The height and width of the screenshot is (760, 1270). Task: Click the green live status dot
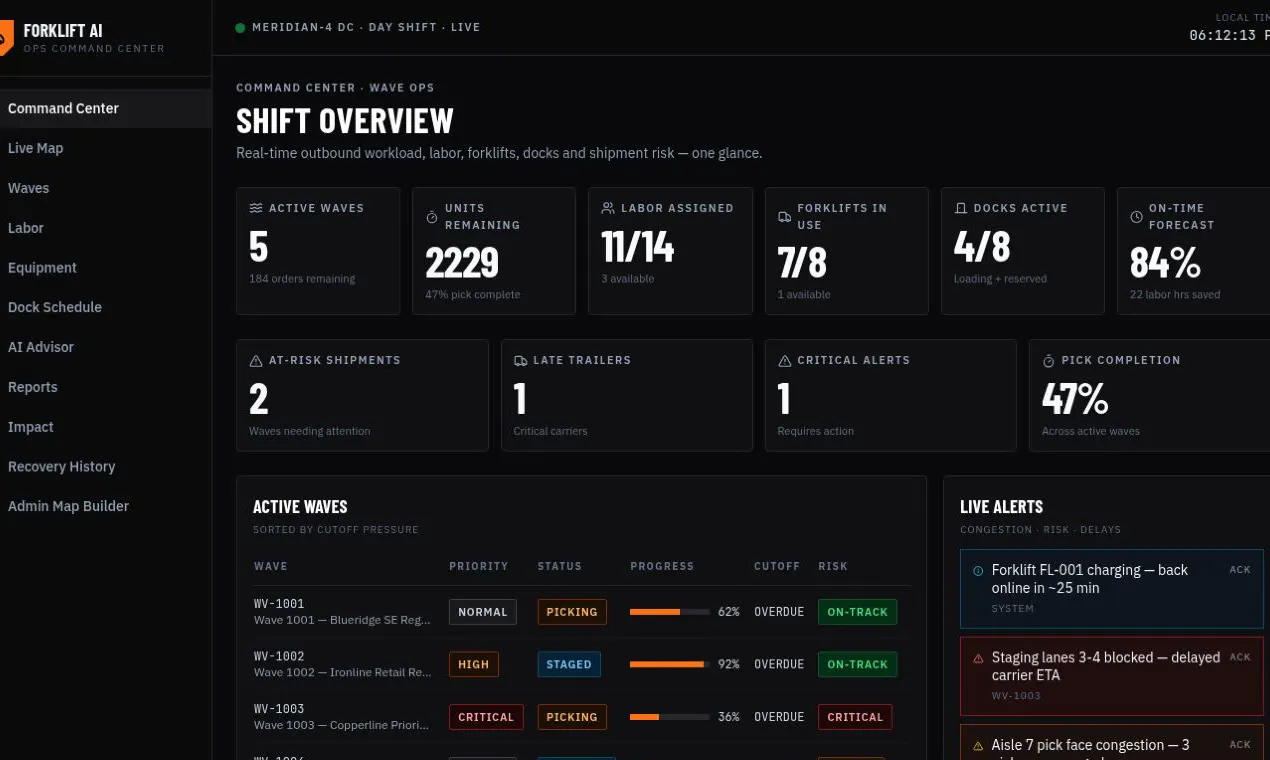240,28
